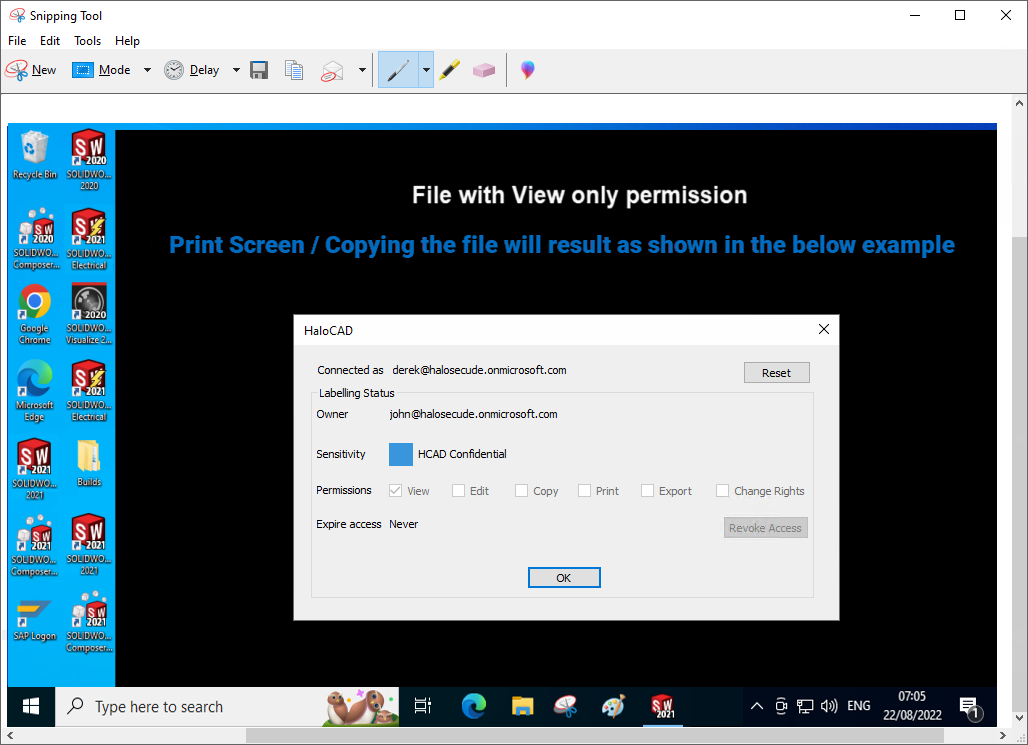
Task: Open the Tools menu
Action: click(87, 41)
